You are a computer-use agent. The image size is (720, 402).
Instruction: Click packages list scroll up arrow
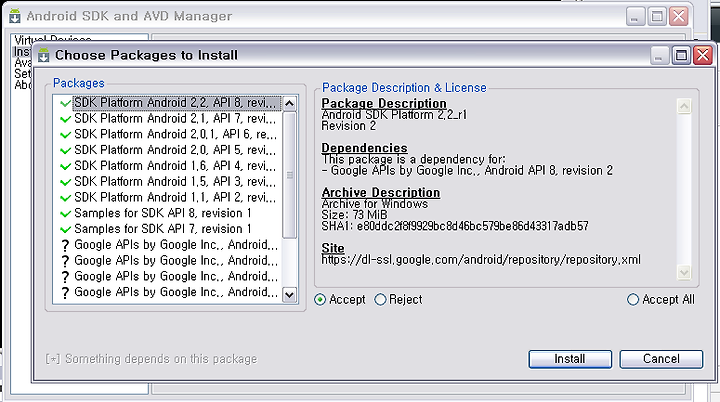(289, 103)
